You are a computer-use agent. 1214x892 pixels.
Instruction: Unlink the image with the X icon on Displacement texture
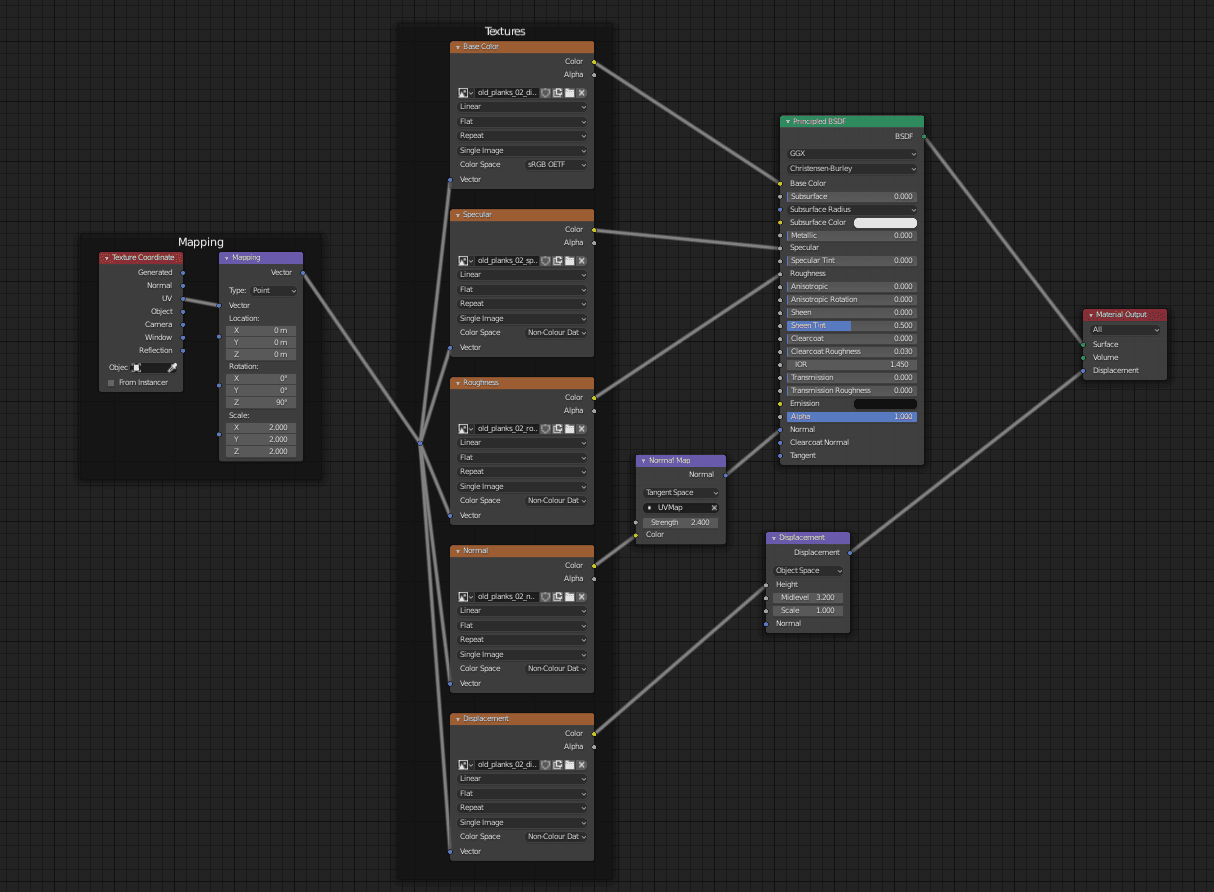[x=581, y=764]
